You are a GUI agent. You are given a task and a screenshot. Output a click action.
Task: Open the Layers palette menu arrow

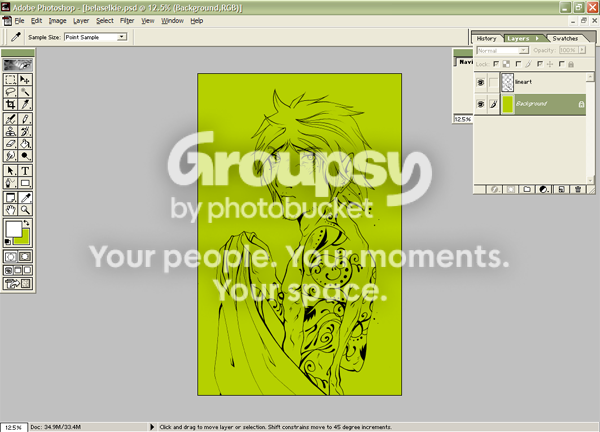click(537, 38)
